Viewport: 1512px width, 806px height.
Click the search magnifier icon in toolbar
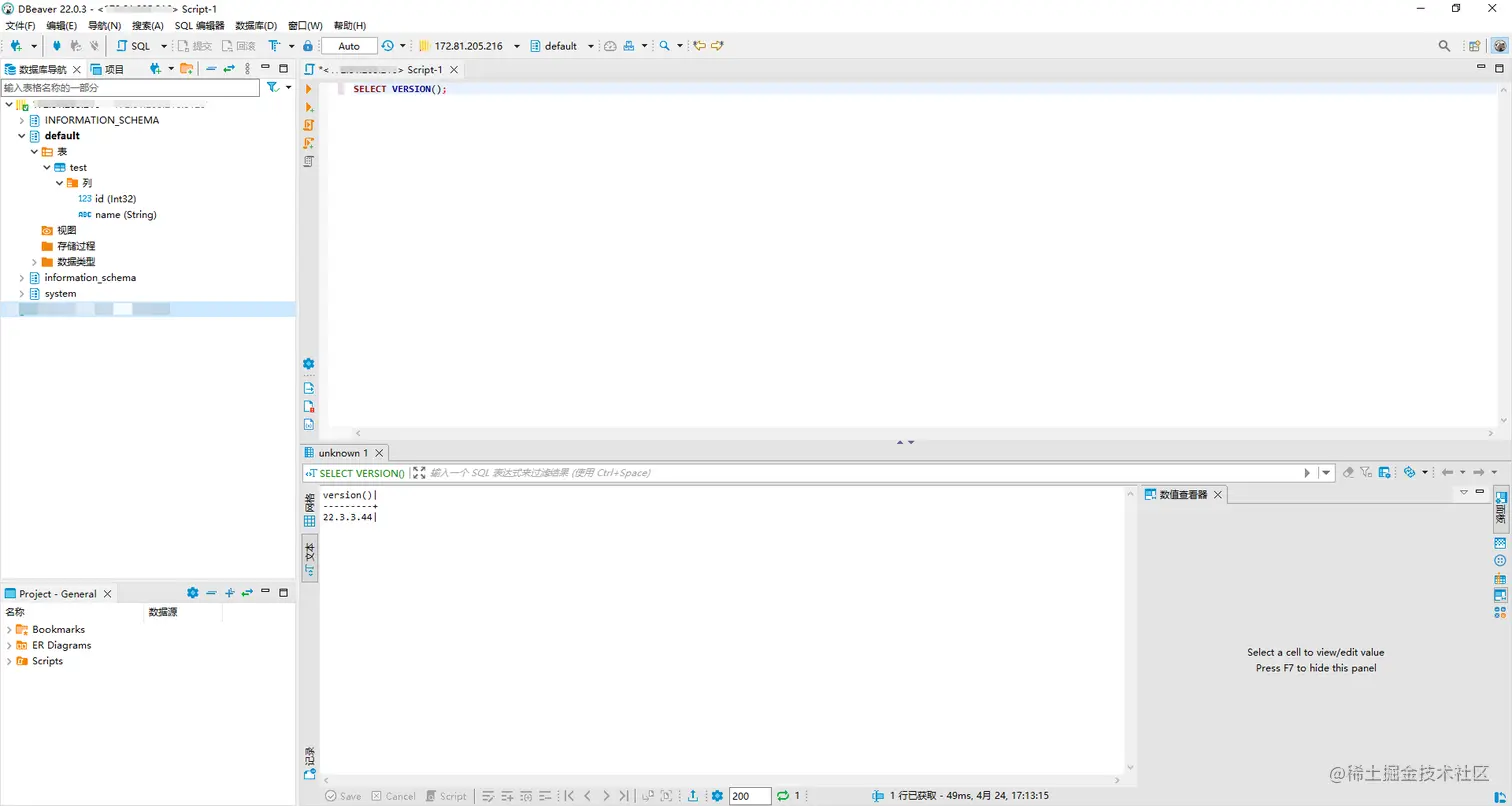[664, 46]
